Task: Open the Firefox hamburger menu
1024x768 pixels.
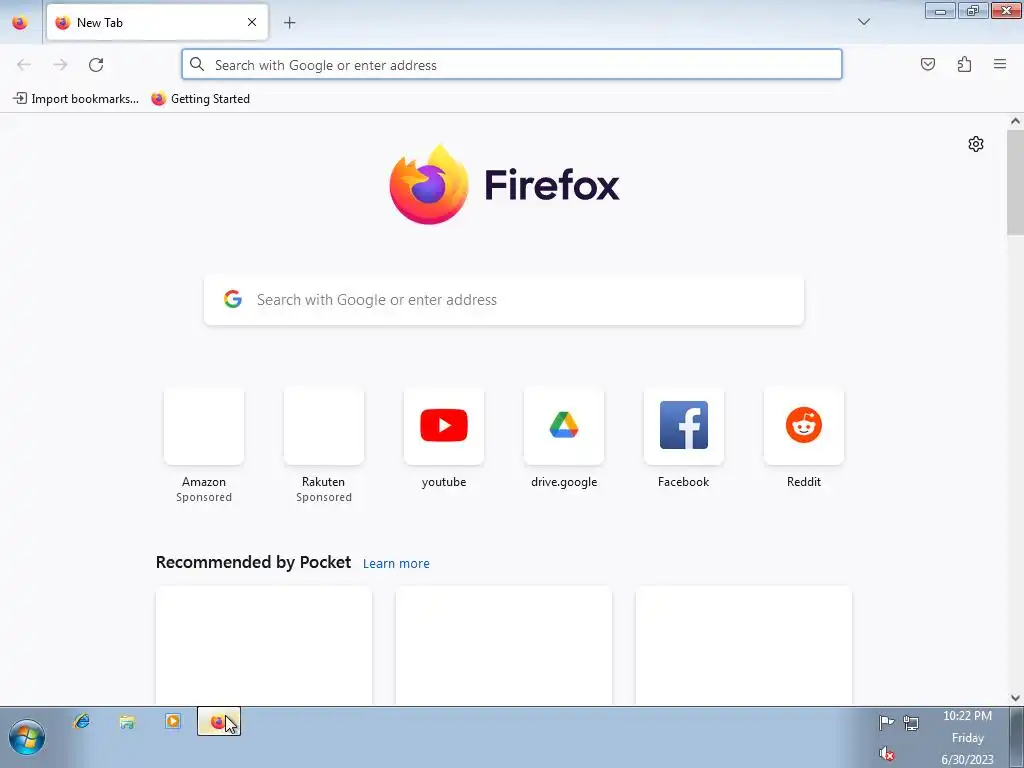Action: point(1000,64)
